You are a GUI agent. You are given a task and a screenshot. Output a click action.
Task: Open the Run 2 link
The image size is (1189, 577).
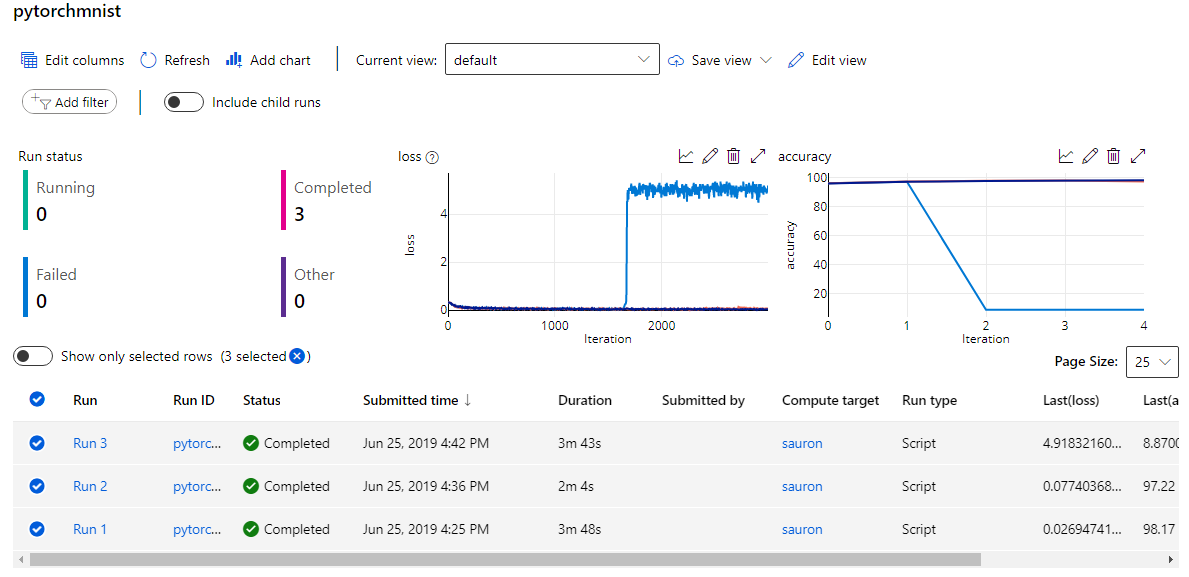coord(90,486)
